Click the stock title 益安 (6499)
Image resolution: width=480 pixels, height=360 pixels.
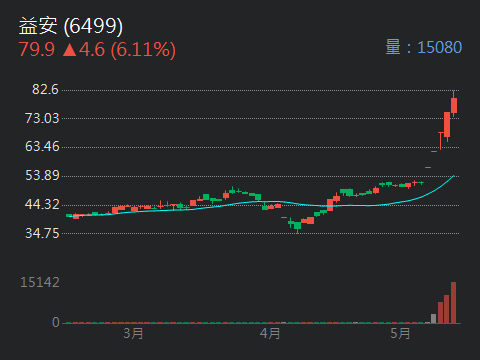(71, 26)
